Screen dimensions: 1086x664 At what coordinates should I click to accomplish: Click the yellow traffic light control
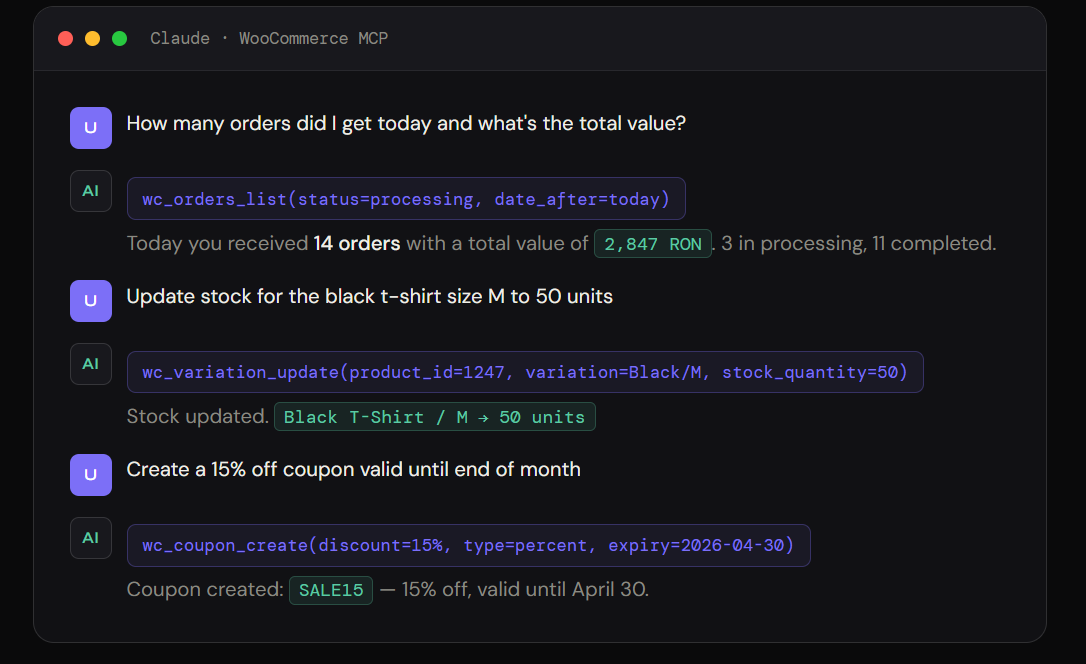[x=92, y=38]
